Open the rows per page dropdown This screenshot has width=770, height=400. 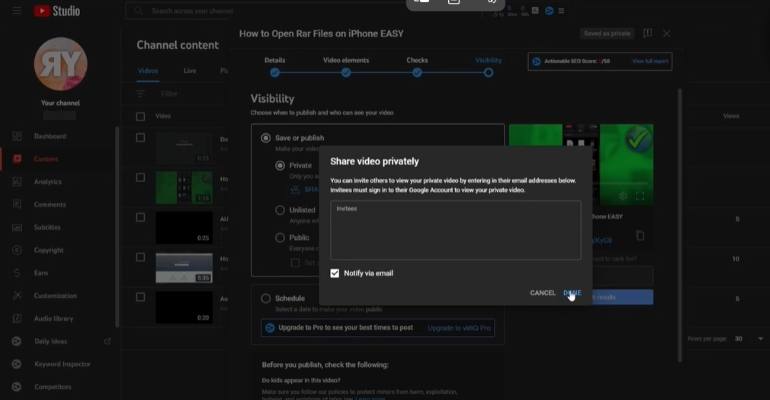click(748, 339)
